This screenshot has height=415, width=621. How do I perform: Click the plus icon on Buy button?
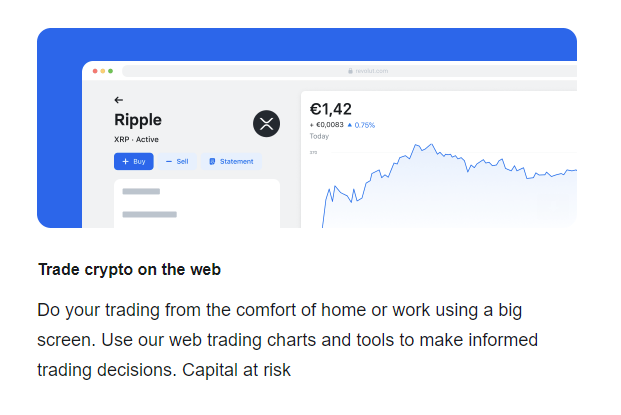126,162
